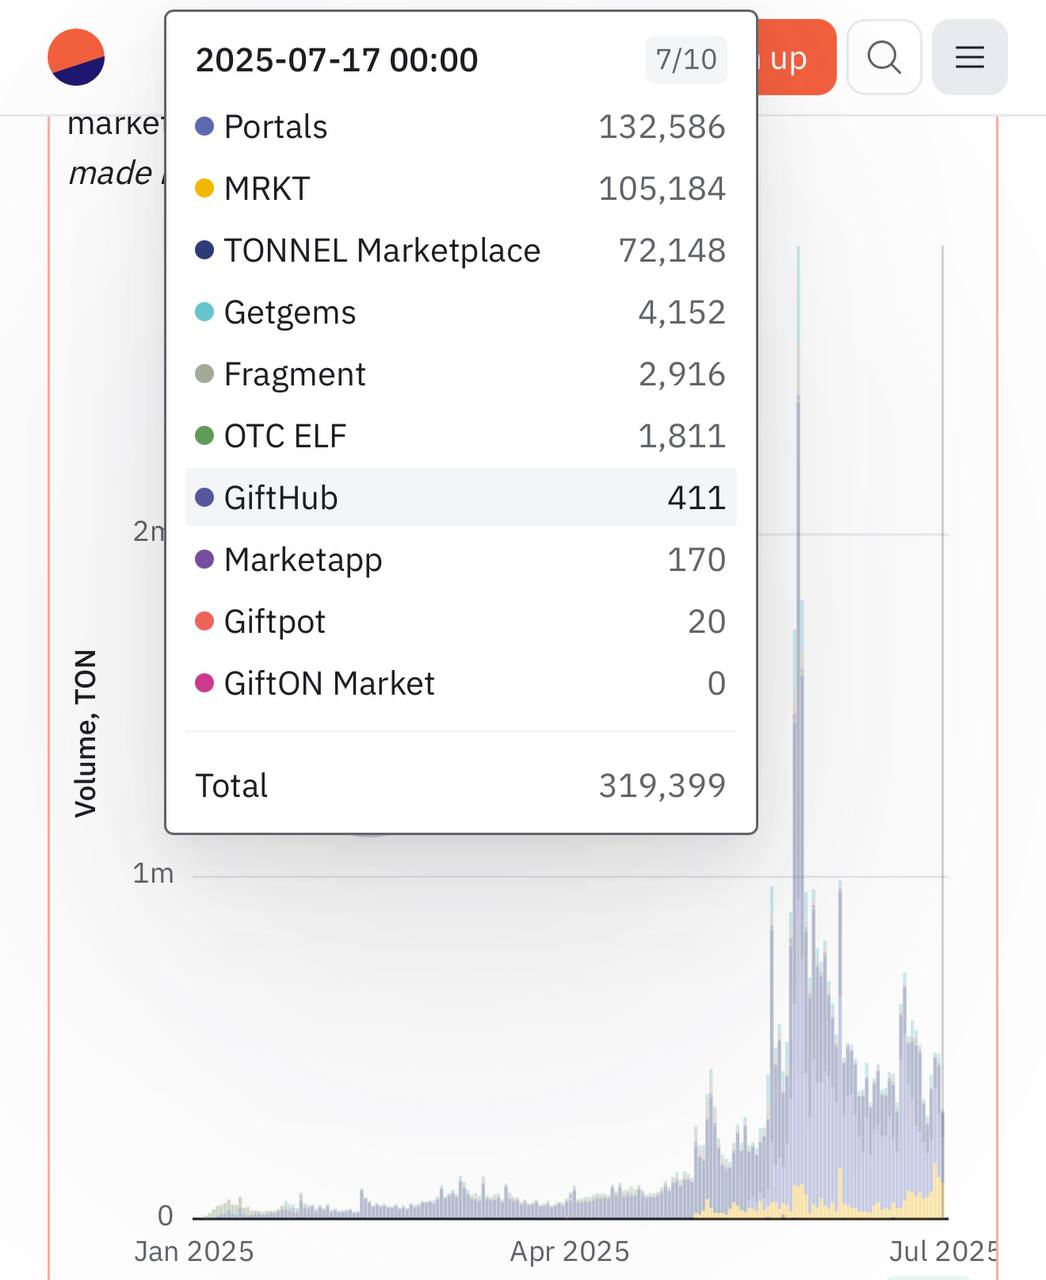Select the Marketapp label

pyautogui.click(x=303, y=560)
